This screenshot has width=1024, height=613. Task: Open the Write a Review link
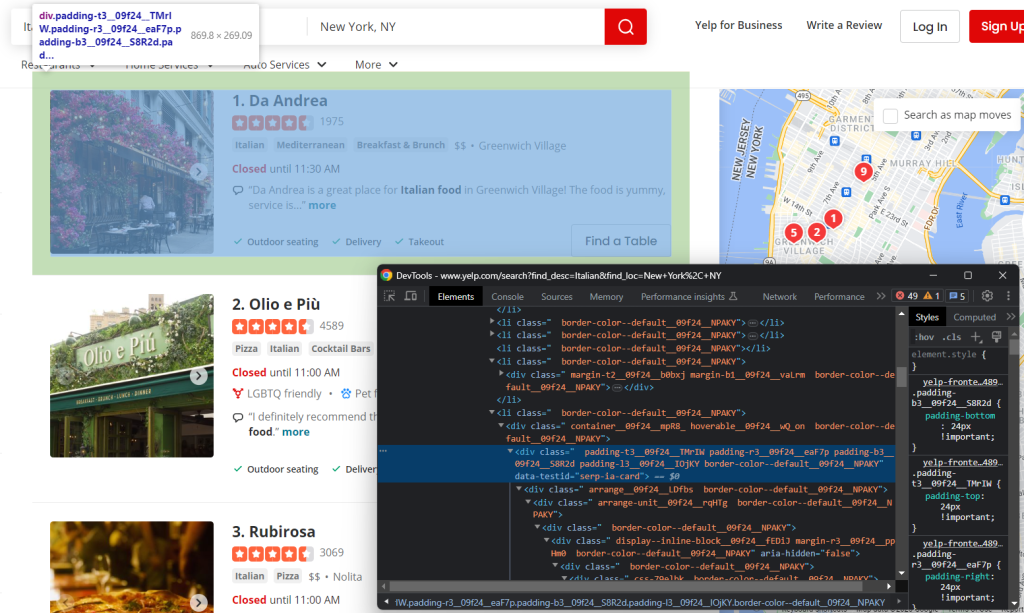(844, 25)
